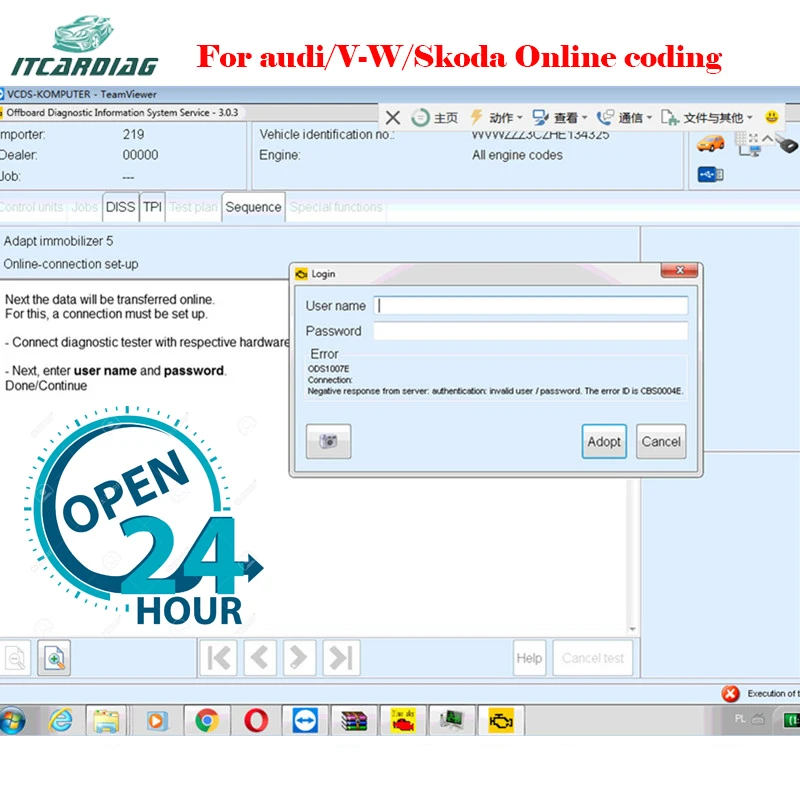This screenshot has height=800, width=800.
Task: Close the TeamViewer toolbar with the X icon
Action: [x=392, y=118]
